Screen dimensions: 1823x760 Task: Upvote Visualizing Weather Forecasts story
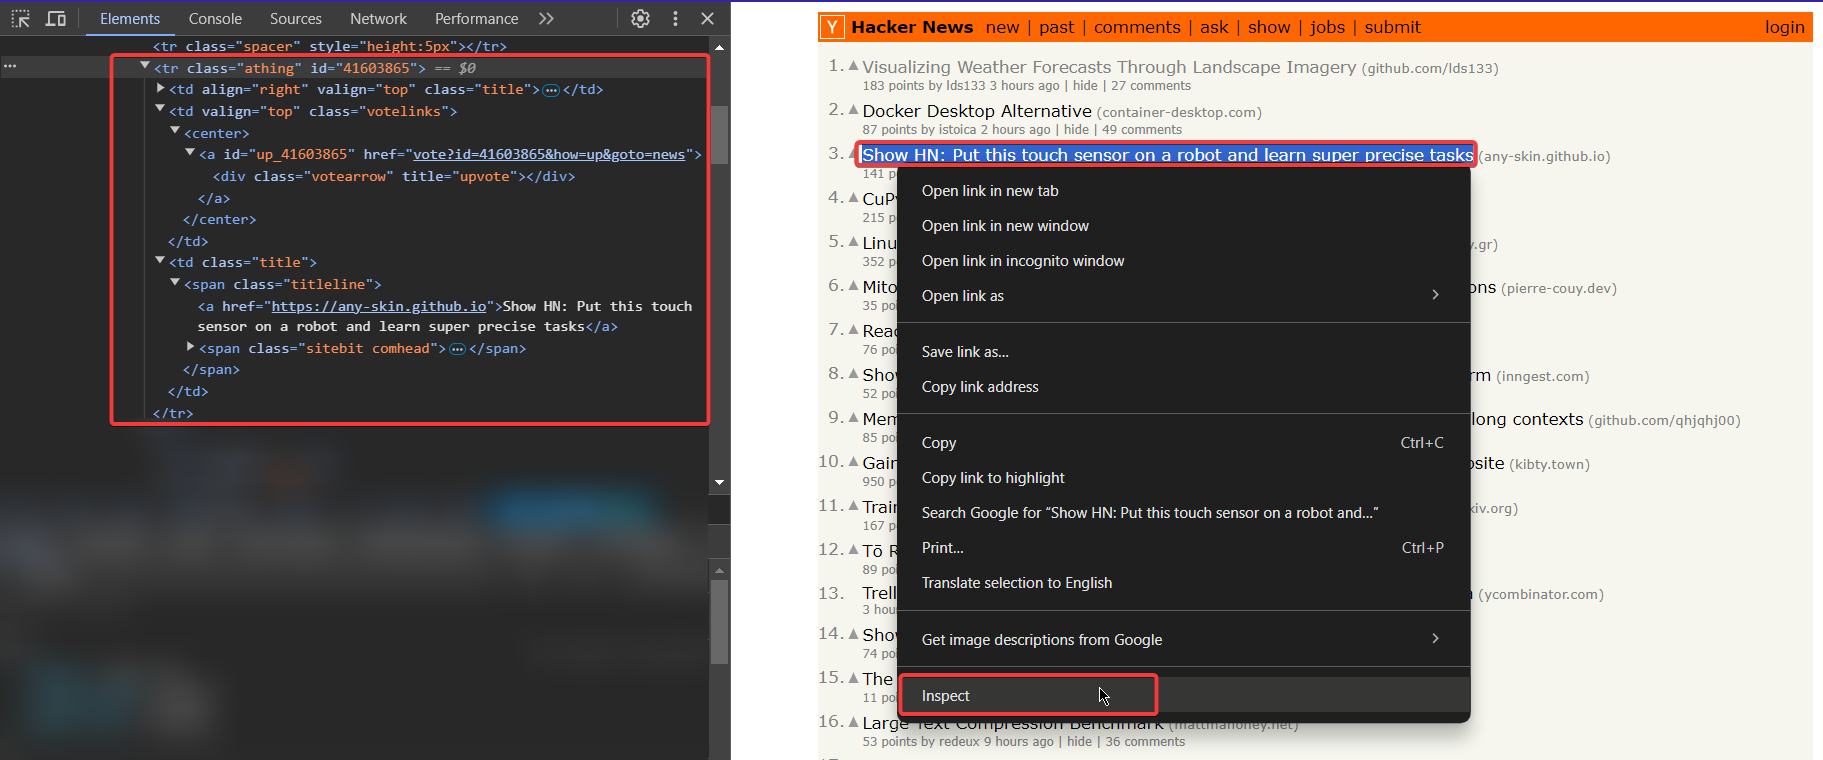pos(853,66)
